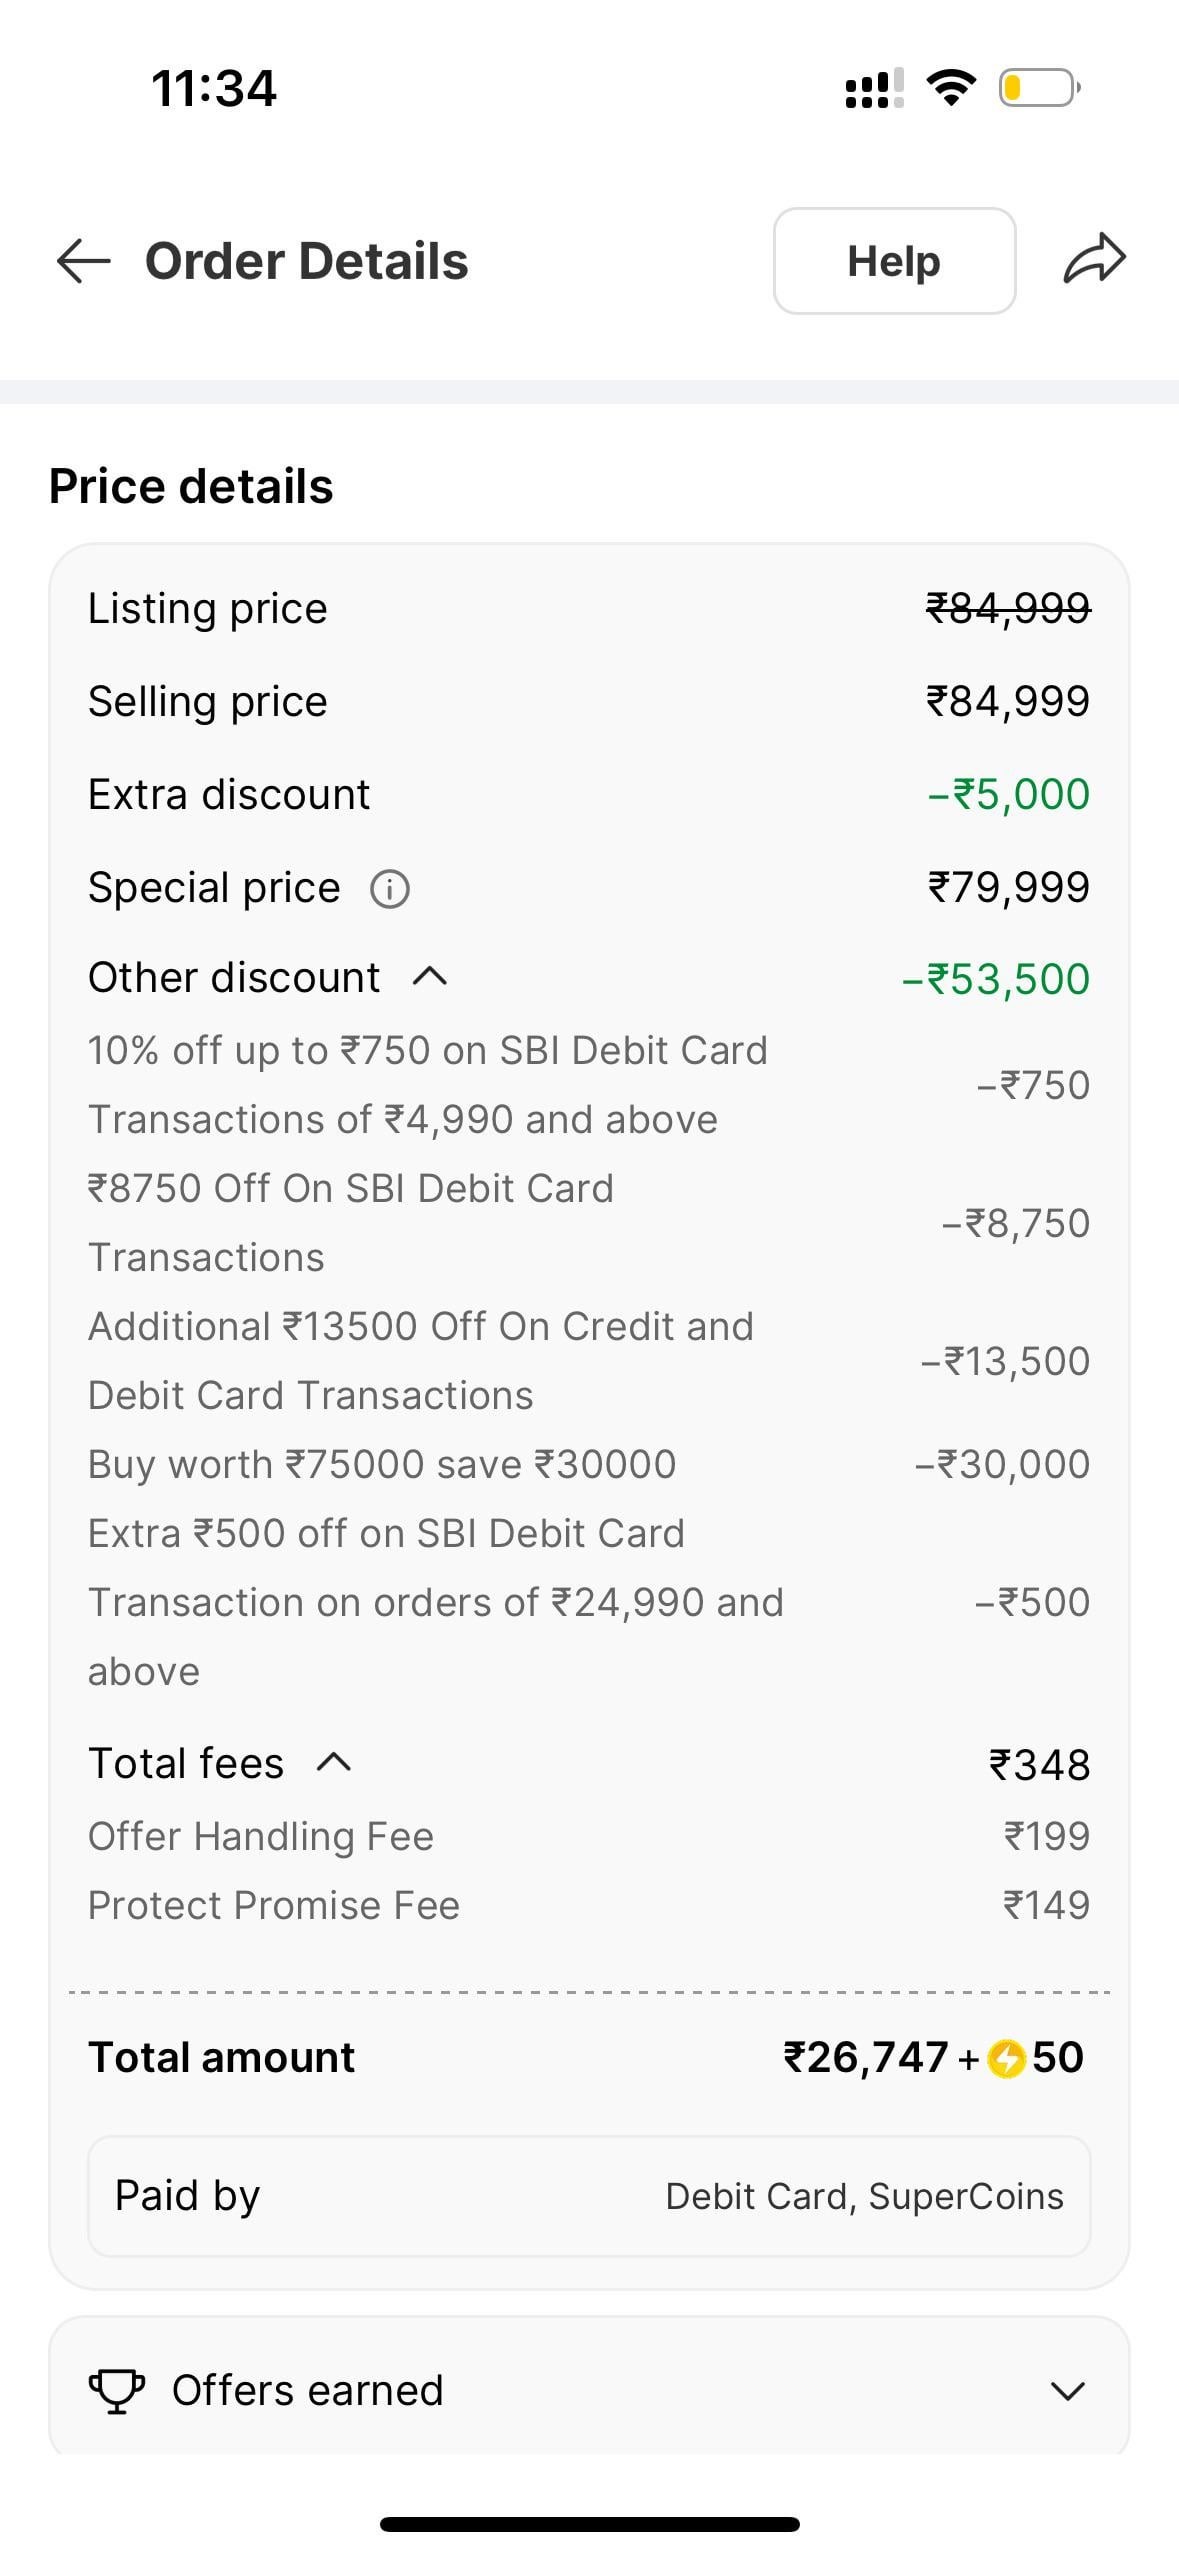
Task: Tap the cellular signal icon
Action: coord(874,88)
